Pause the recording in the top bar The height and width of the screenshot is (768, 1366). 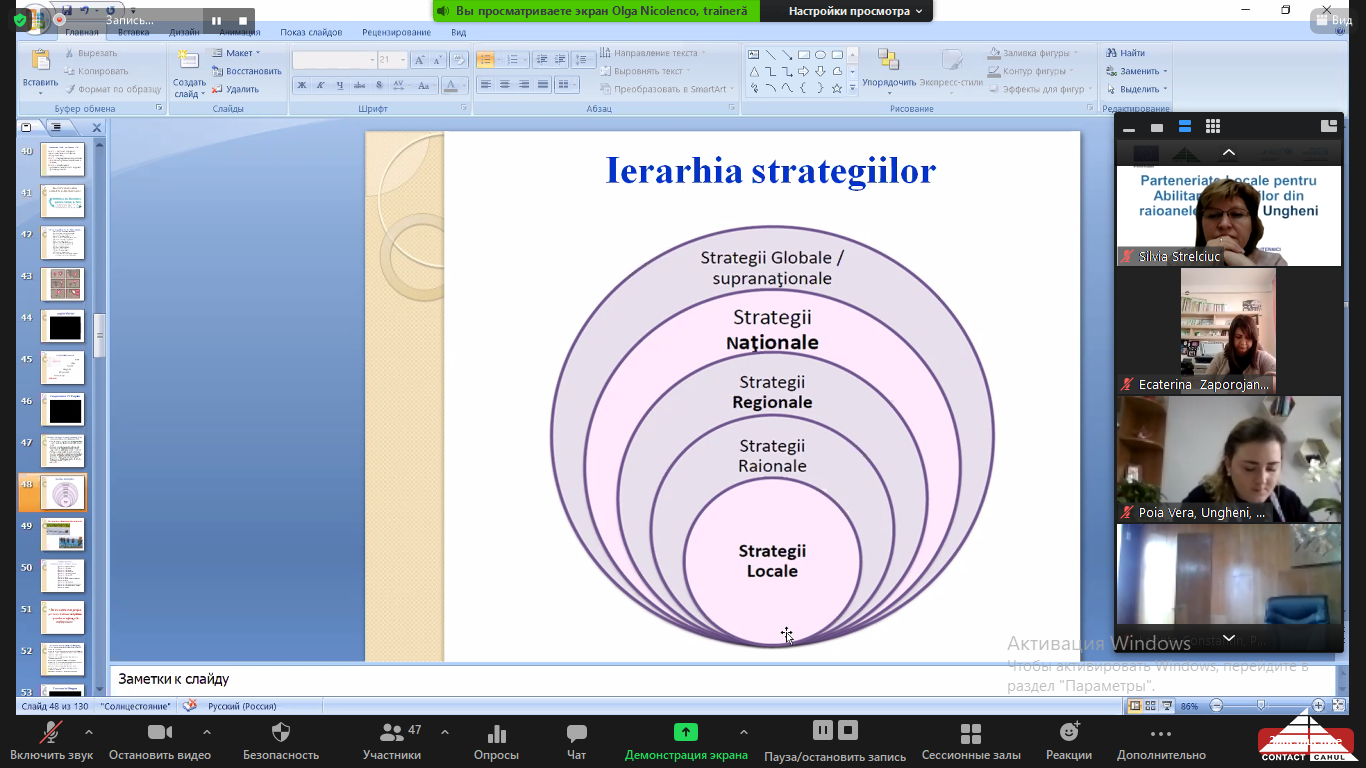pyautogui.click(x=216, y=20)
